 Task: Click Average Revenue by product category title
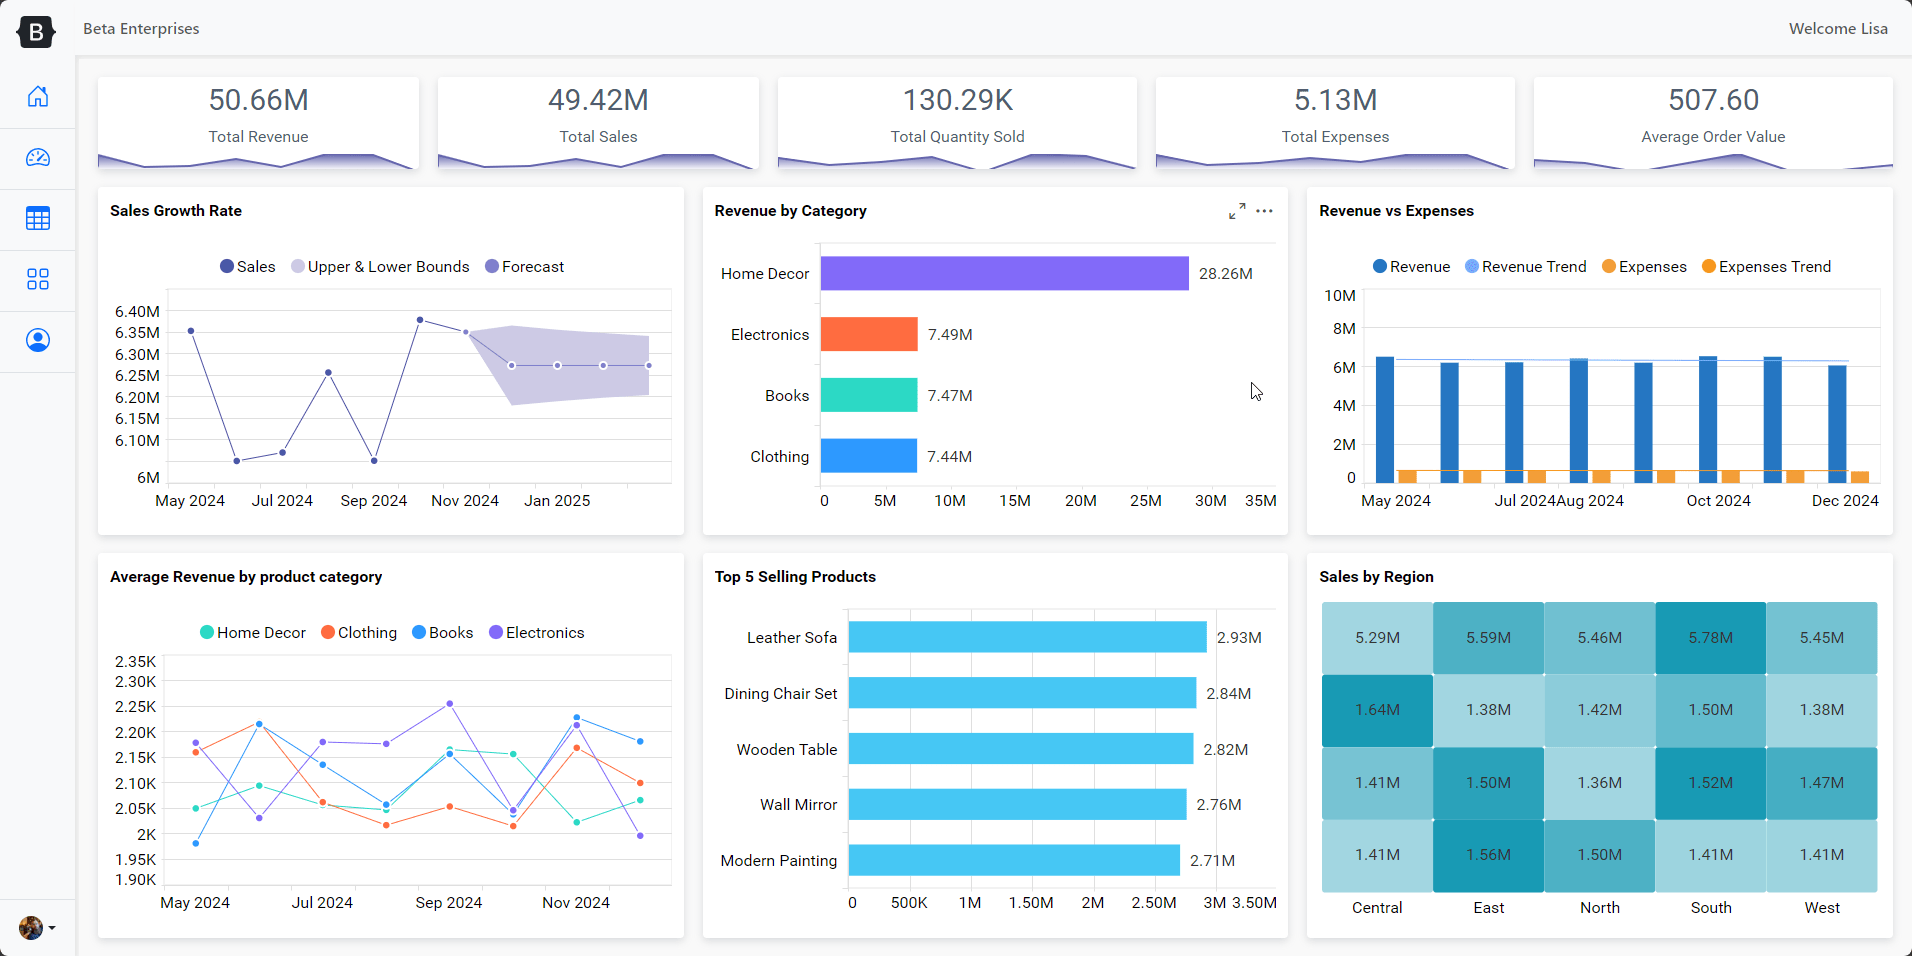(x=246, y=577)
